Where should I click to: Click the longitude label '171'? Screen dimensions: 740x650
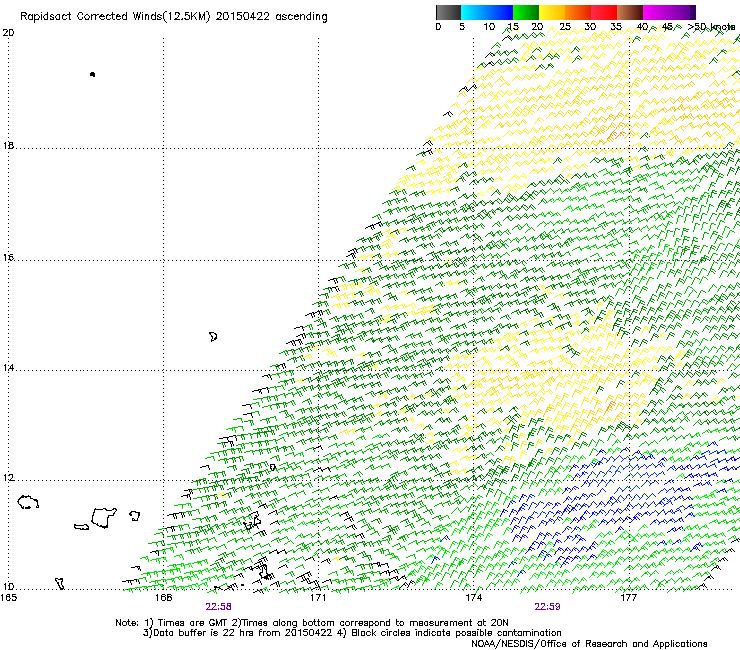(x=318, y=598)
